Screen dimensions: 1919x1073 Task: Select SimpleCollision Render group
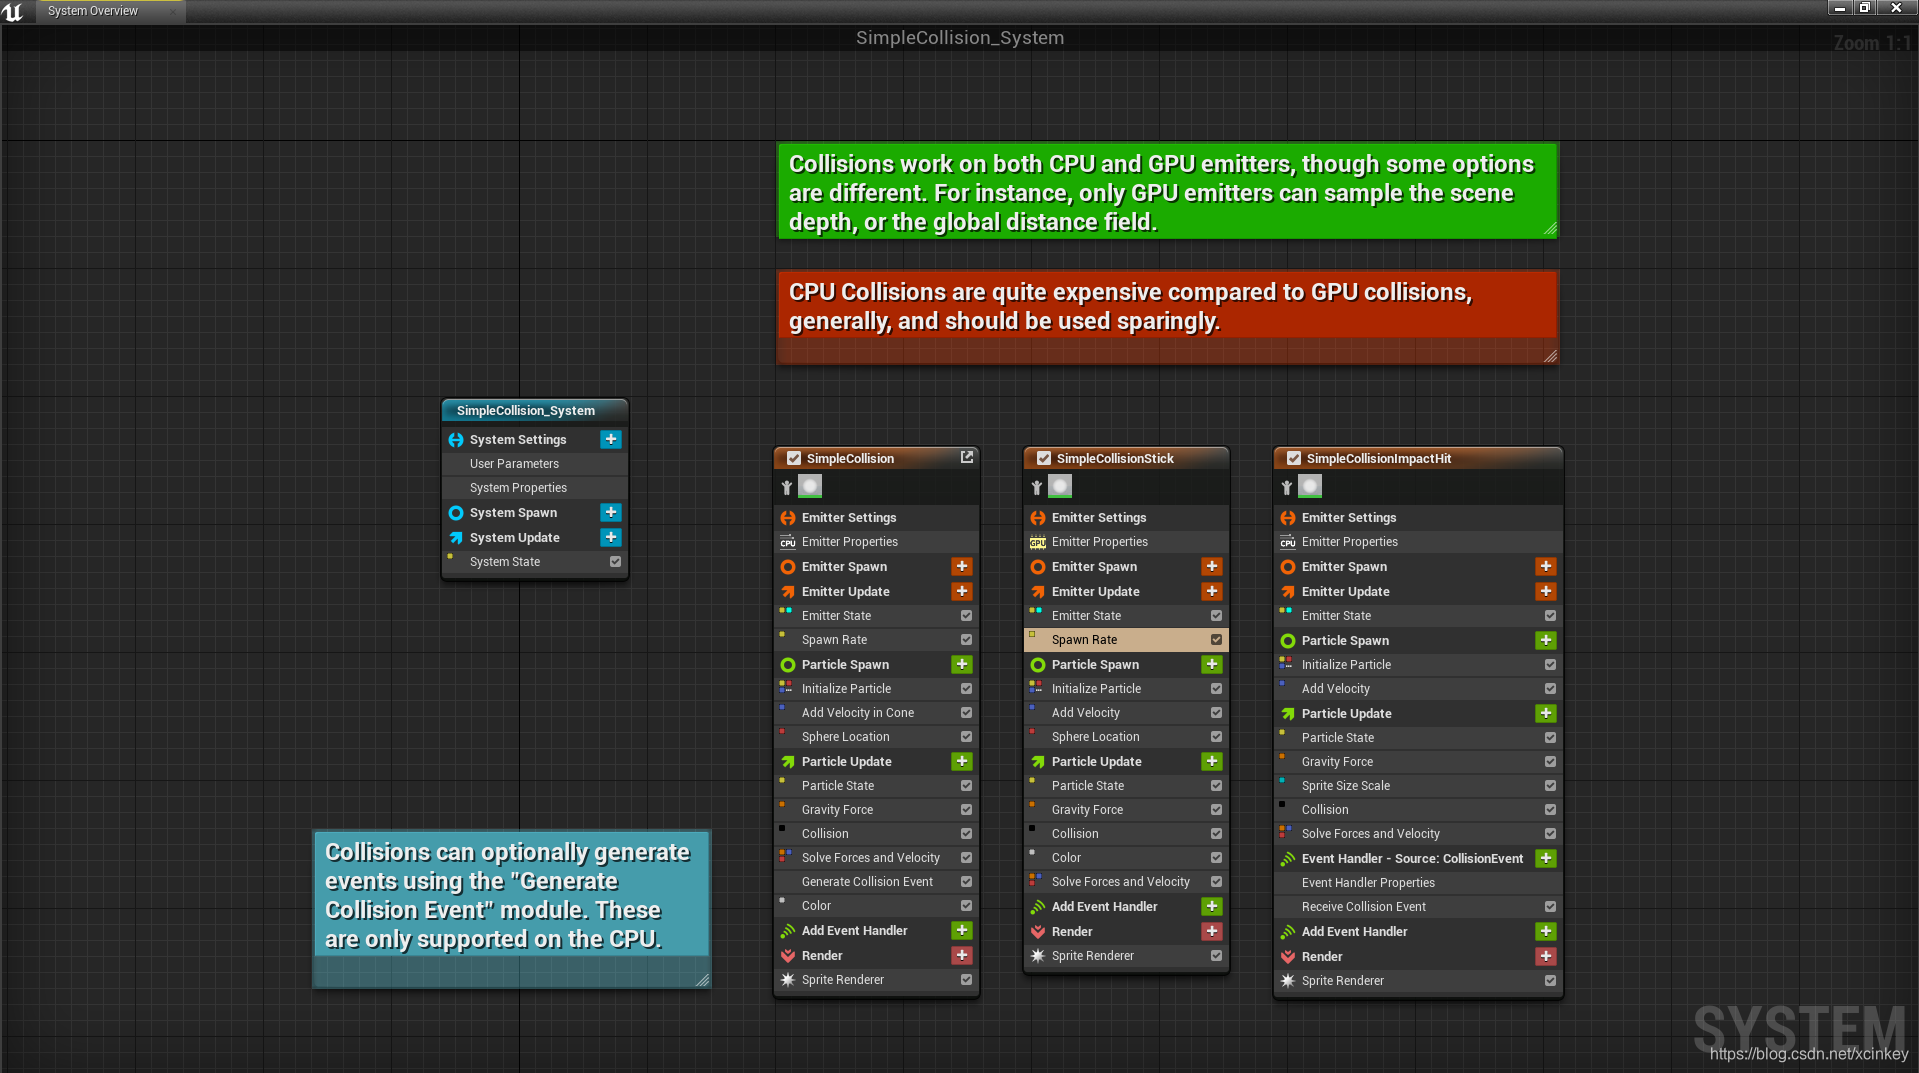(x=876, y=955)
